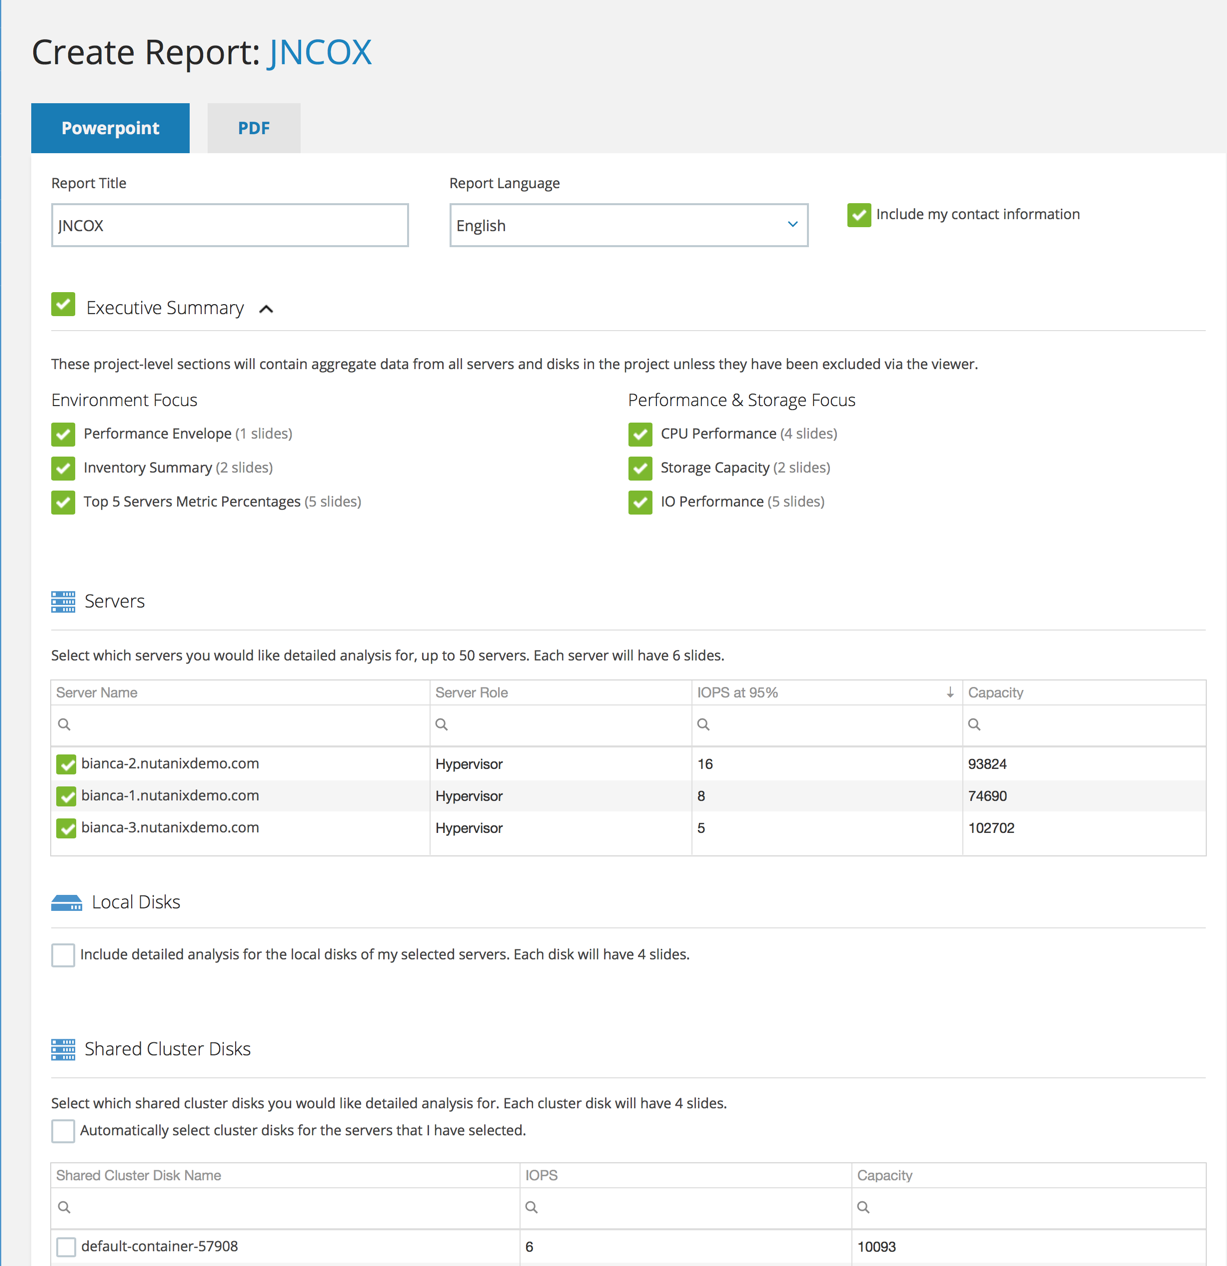
Task: Click sort arrow on IOPS at 95% column
Action: click(x=950, y=692)
